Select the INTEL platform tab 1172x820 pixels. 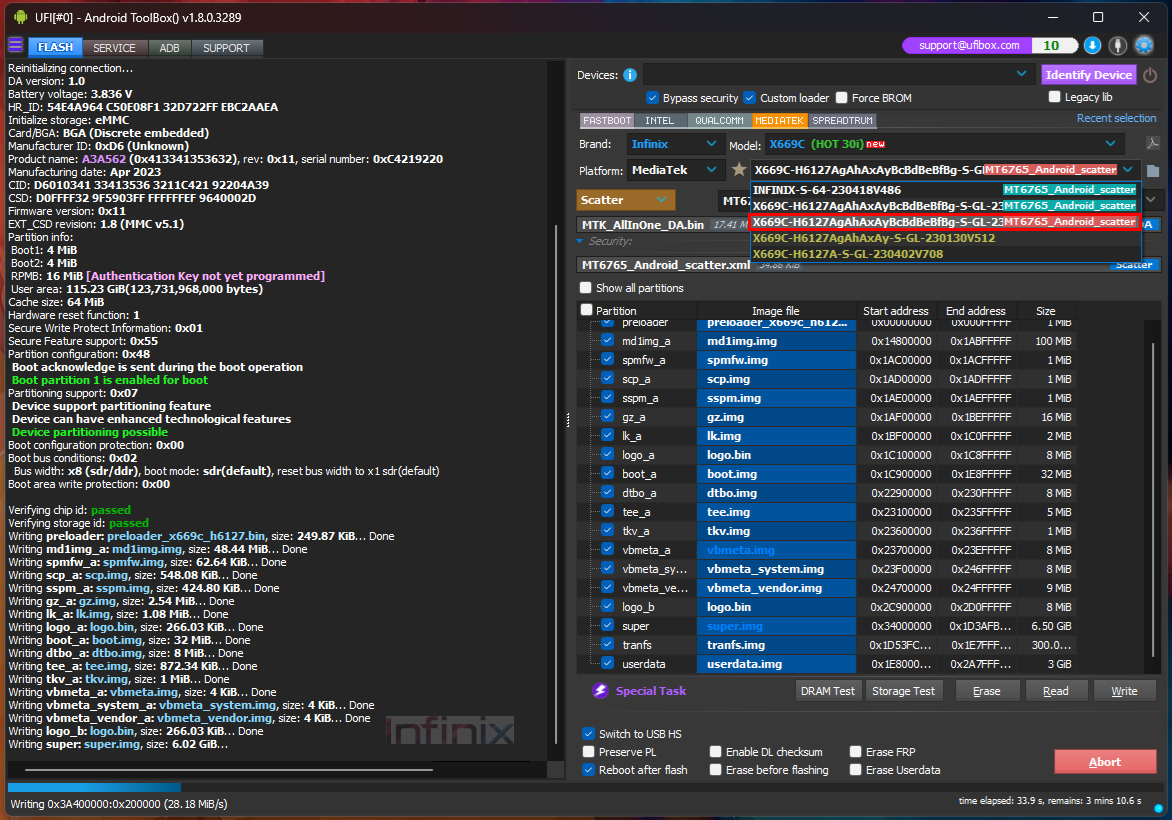[x=659, y=120]
